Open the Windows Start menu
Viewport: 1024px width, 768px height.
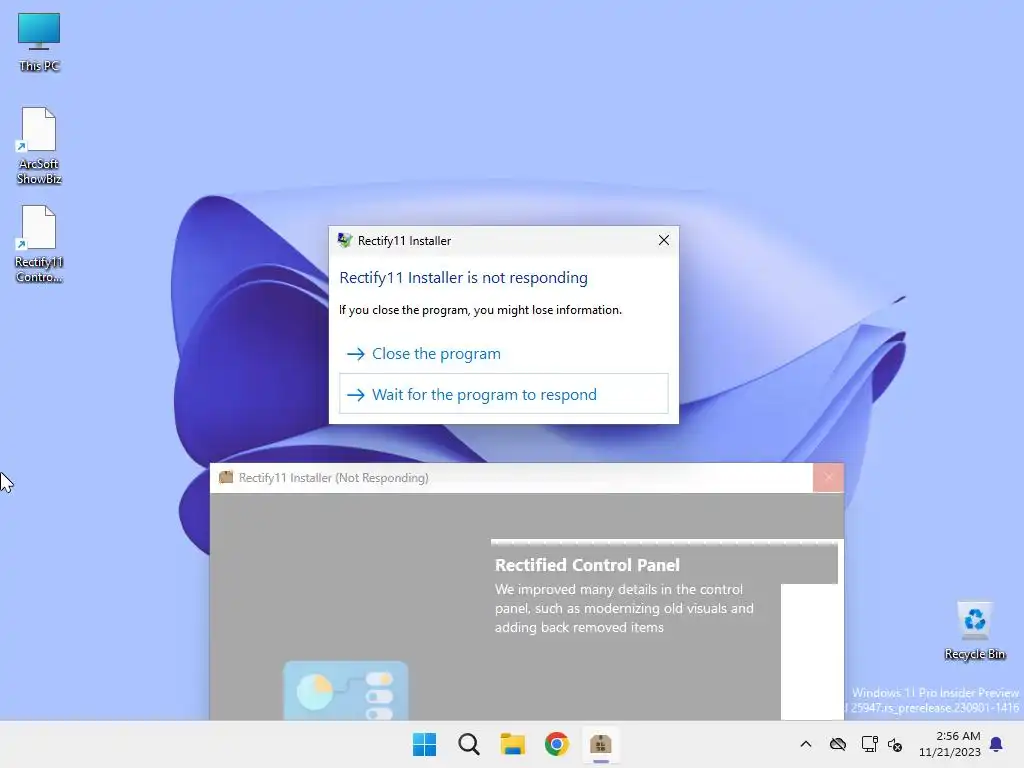click(x=424, y=744)
